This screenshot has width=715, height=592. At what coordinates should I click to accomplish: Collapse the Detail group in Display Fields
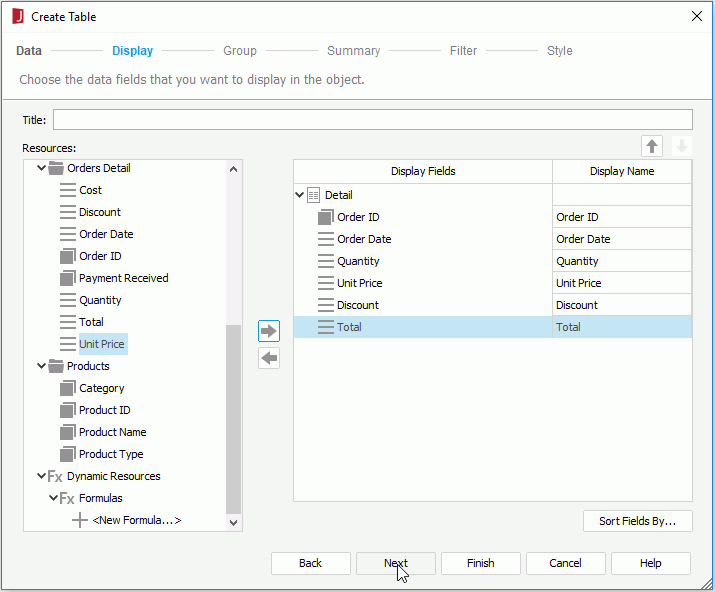(x=299, y=195)
